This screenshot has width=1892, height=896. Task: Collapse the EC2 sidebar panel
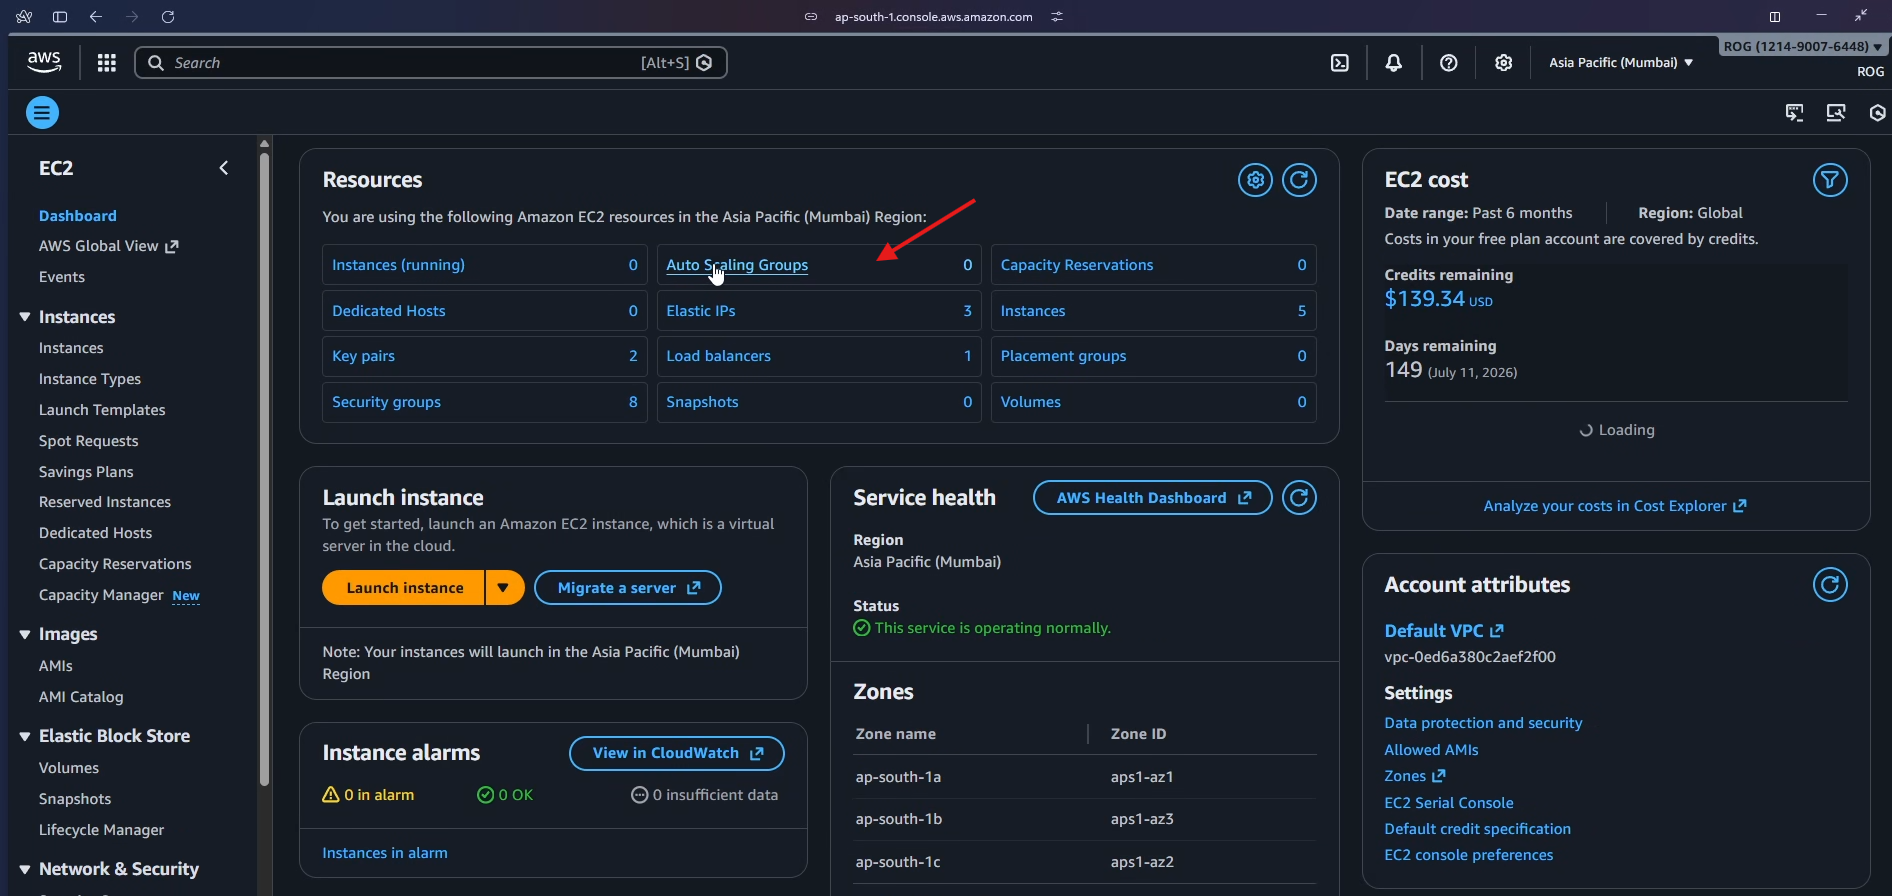(x=224, y=168)
